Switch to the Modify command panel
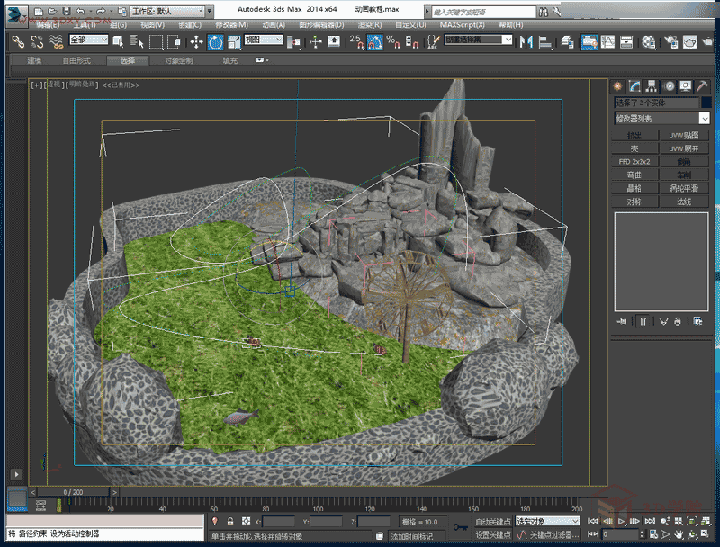The image size is (720, 547). (x=635, y=86)
